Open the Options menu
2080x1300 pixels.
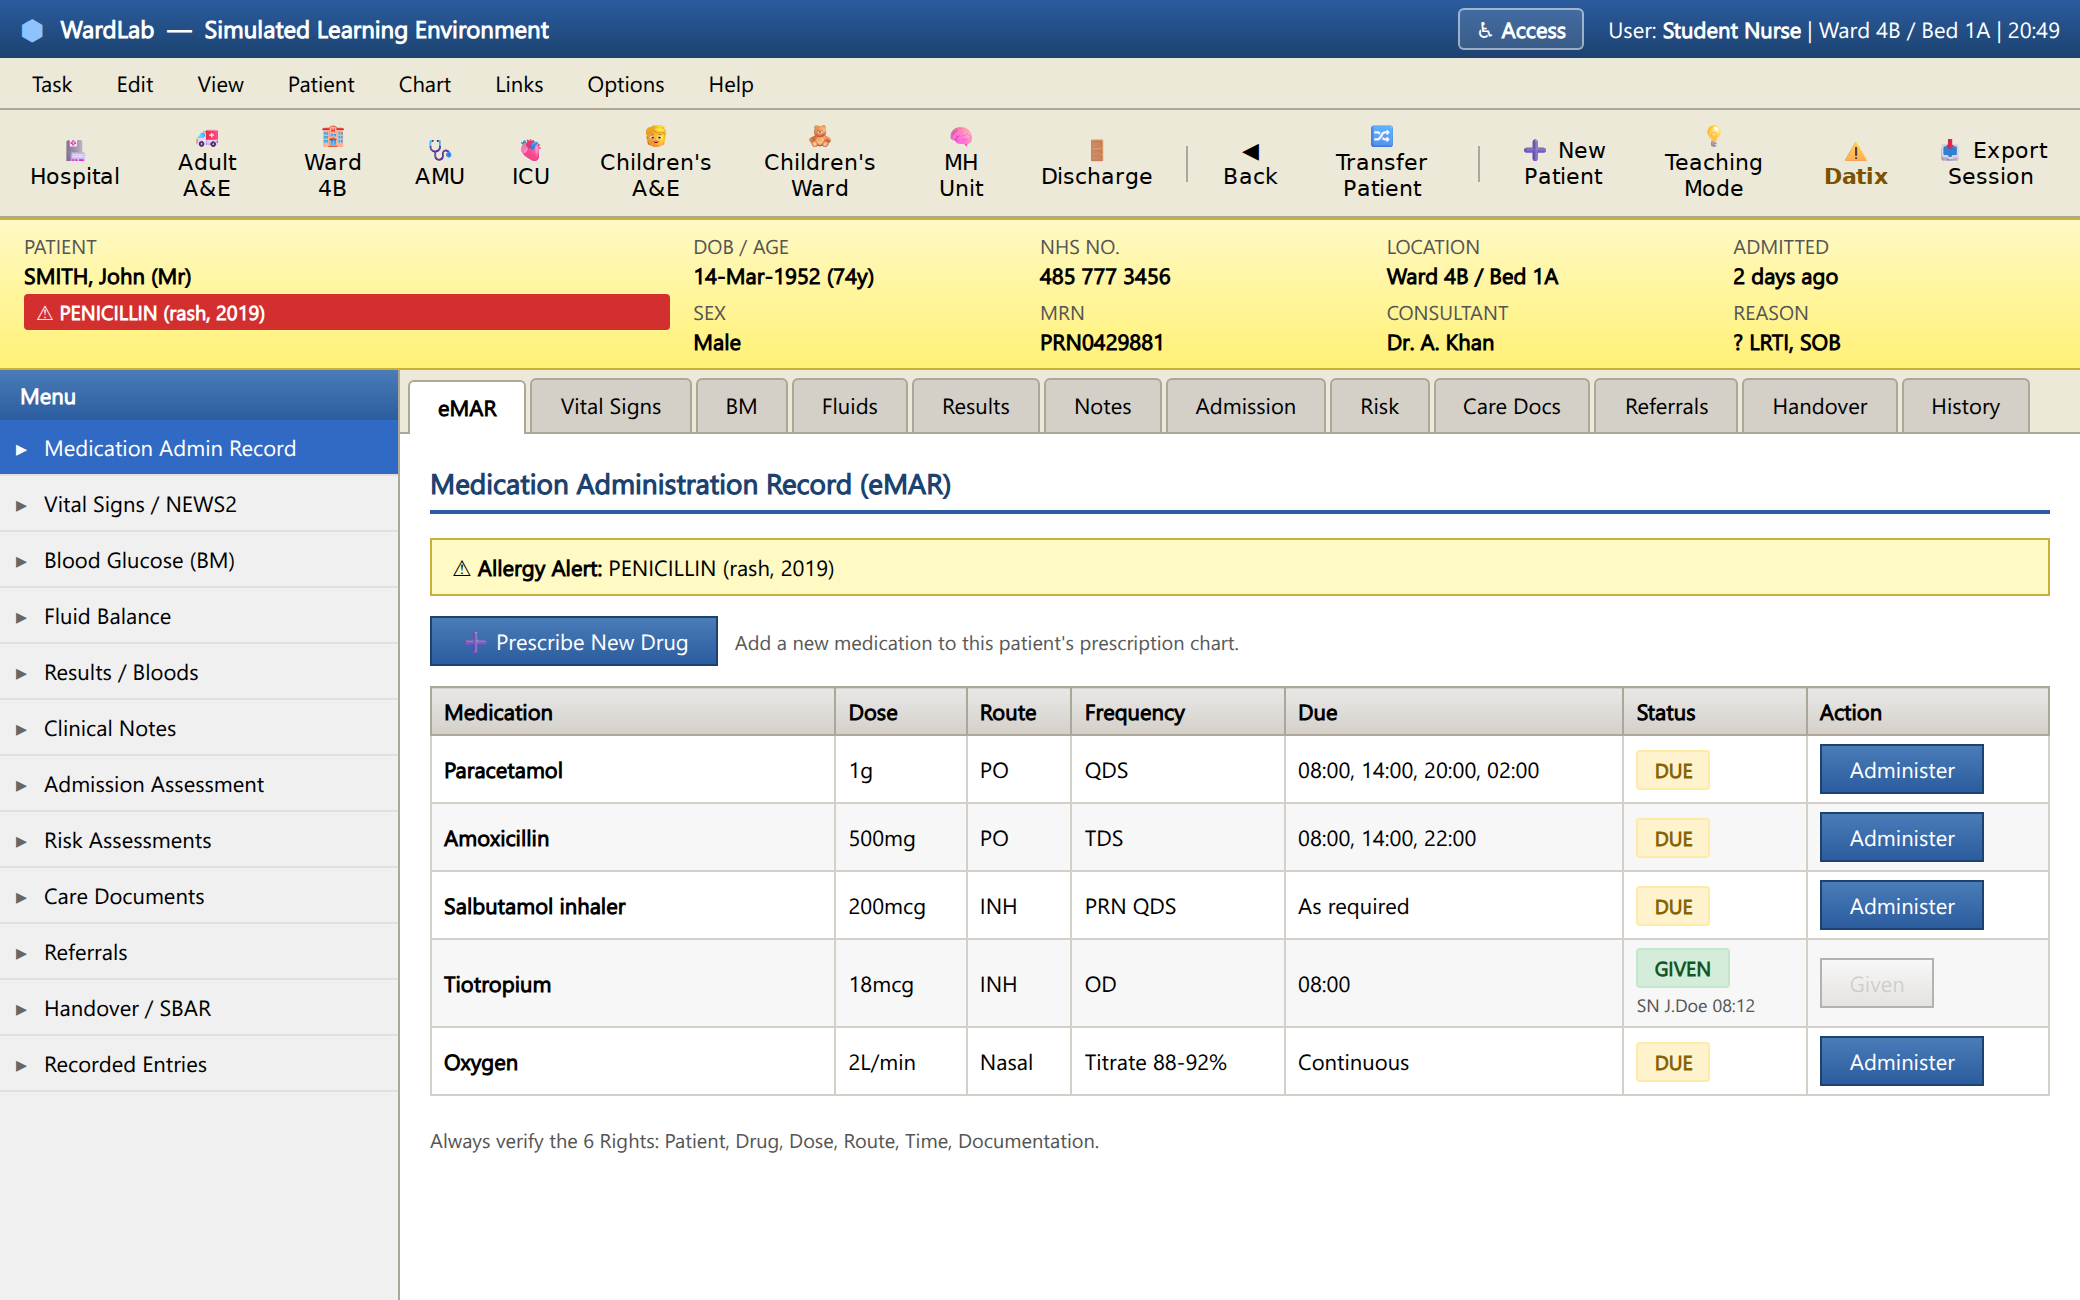point(626,84)
